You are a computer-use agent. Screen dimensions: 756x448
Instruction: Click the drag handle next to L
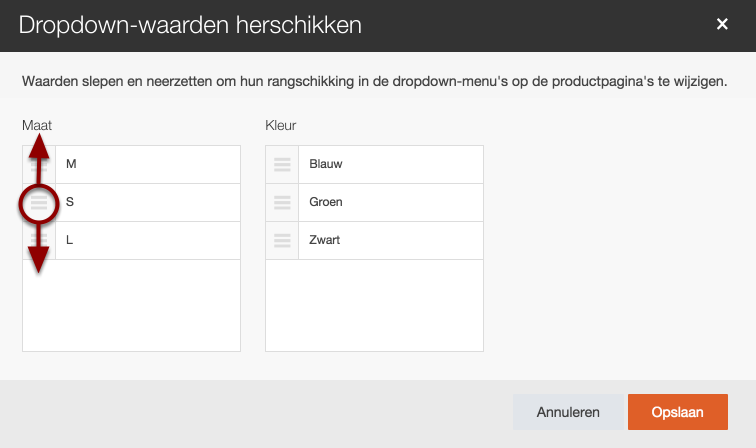click(39, 241)
